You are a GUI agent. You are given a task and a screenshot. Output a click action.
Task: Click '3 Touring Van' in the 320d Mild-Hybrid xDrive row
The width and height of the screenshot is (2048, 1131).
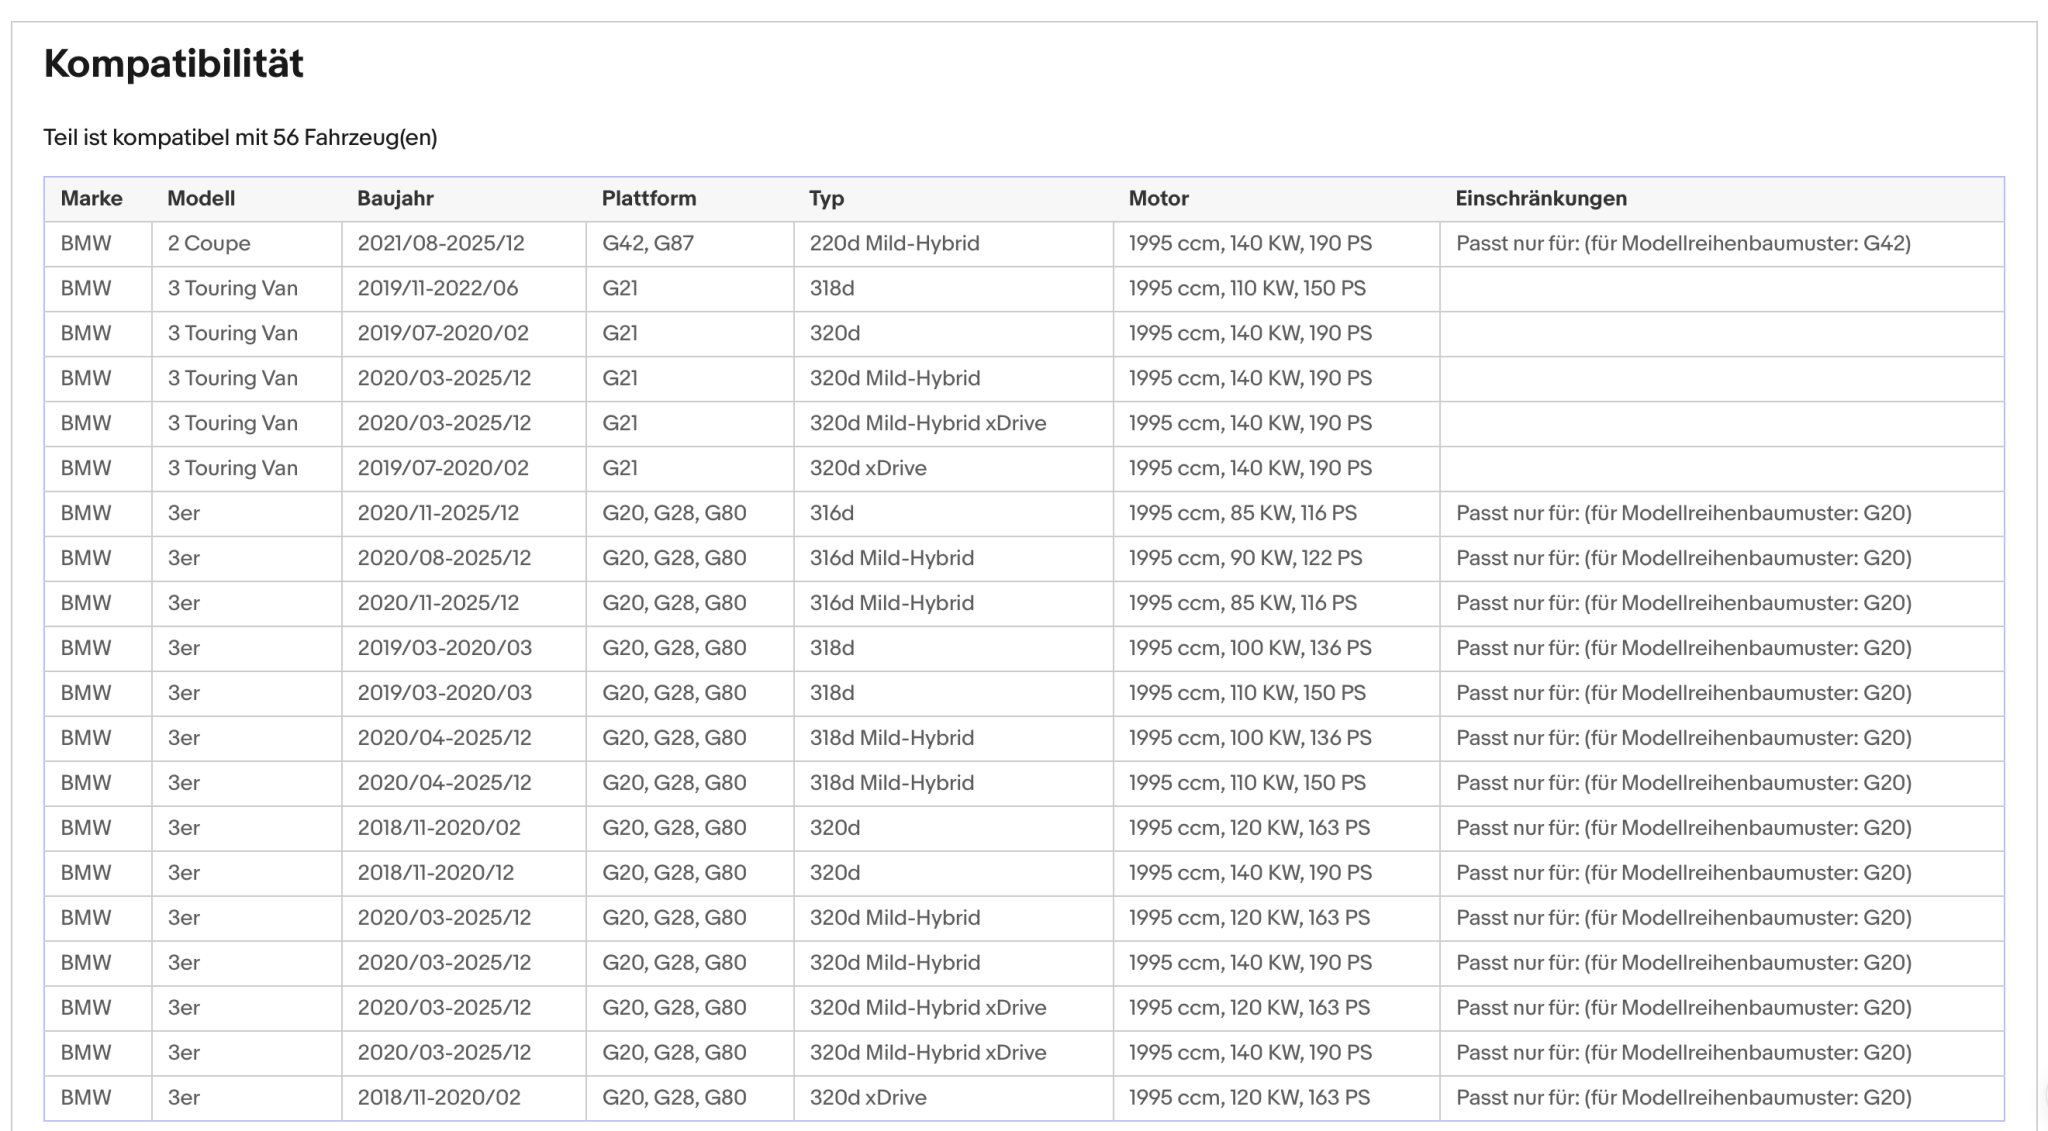(233, 423)
